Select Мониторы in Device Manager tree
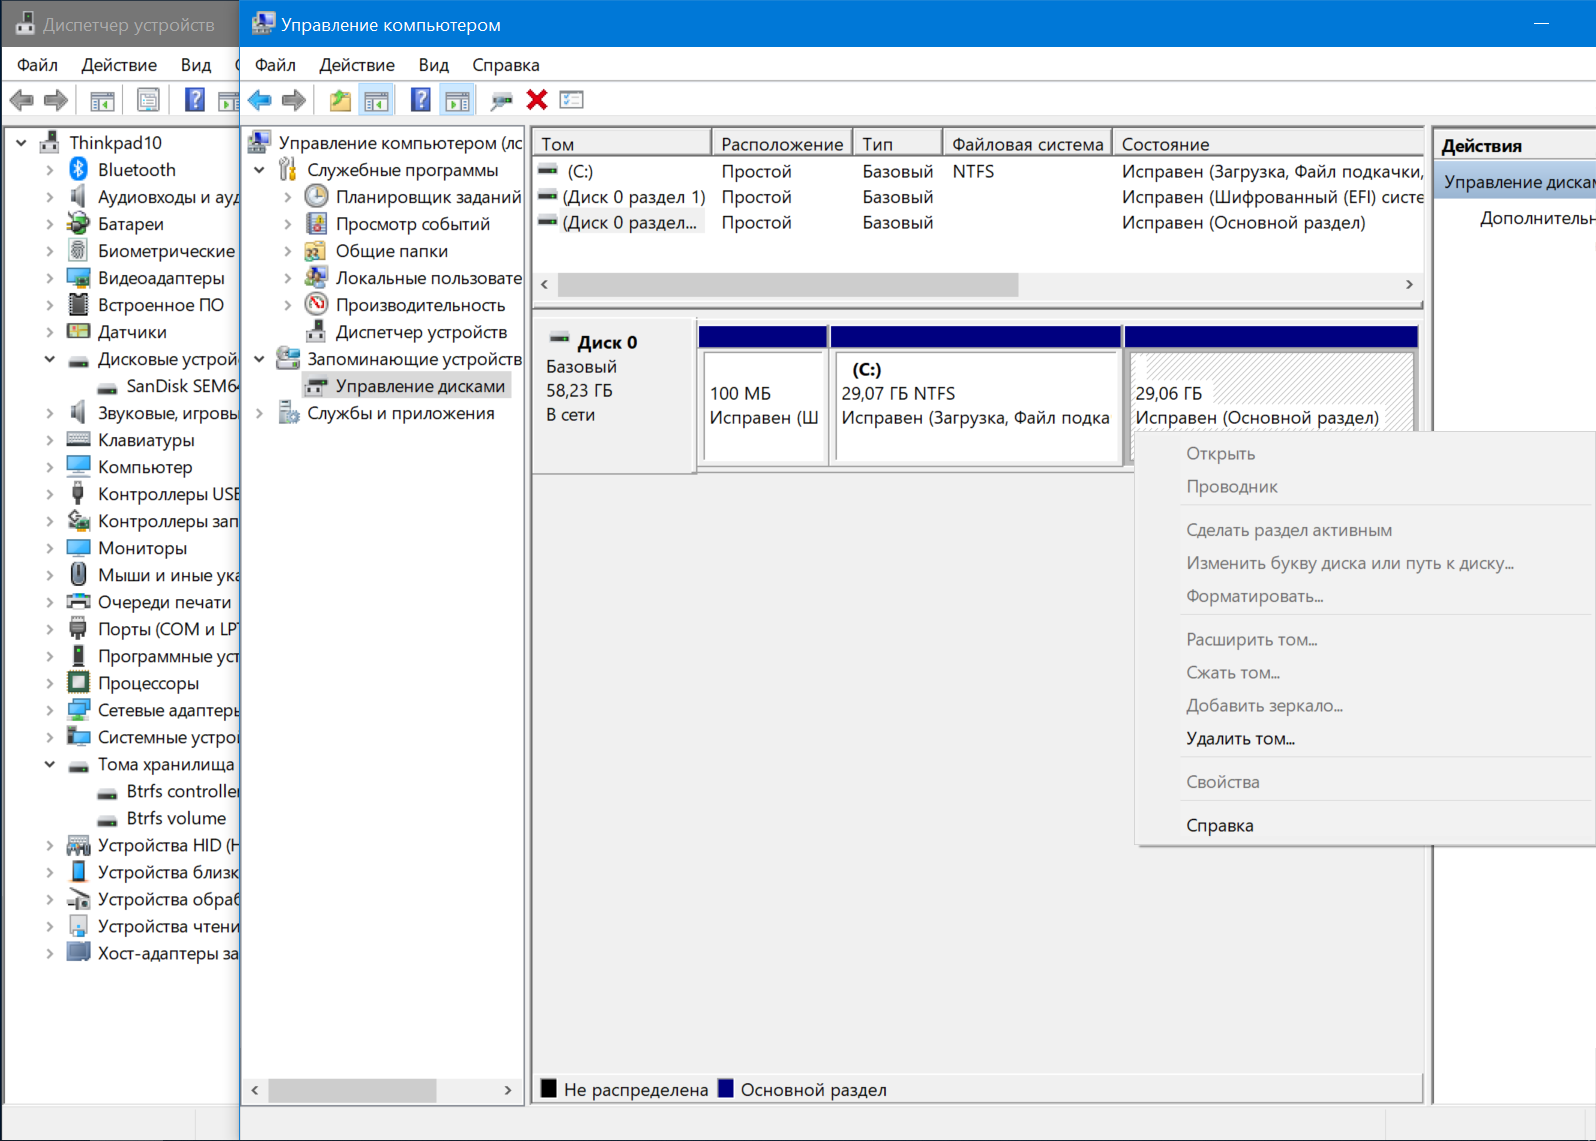The height and width of the screenshot is (1141, 1596). point(142,548)
